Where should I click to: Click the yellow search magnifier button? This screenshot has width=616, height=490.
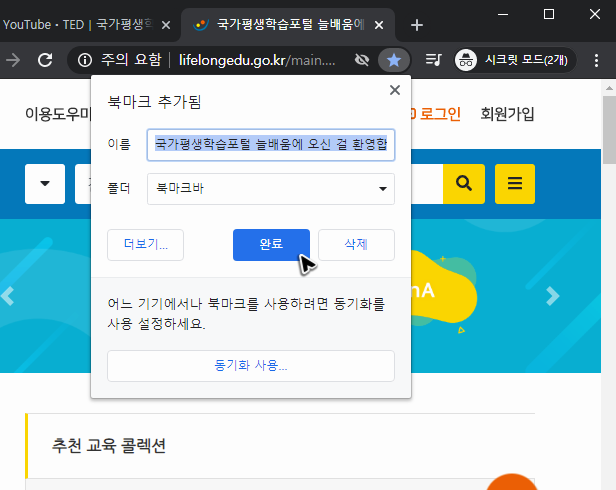tap(464, 184)
